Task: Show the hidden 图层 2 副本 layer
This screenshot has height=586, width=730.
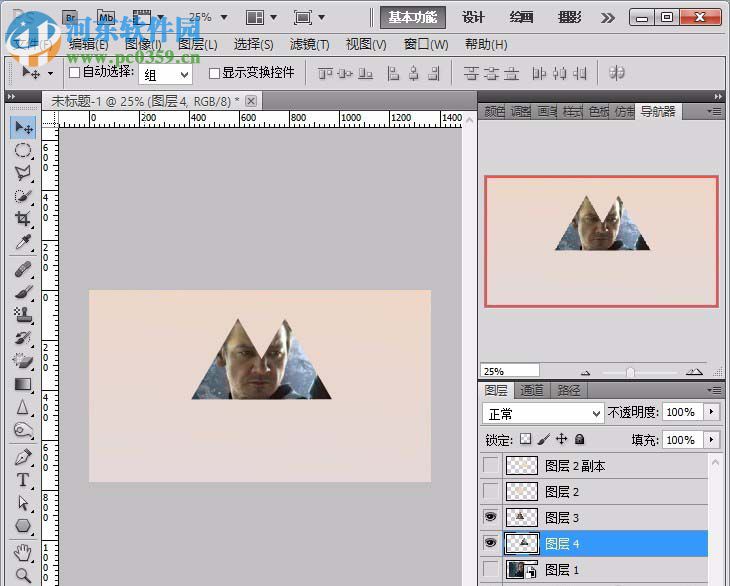Action: pos(490,465)
